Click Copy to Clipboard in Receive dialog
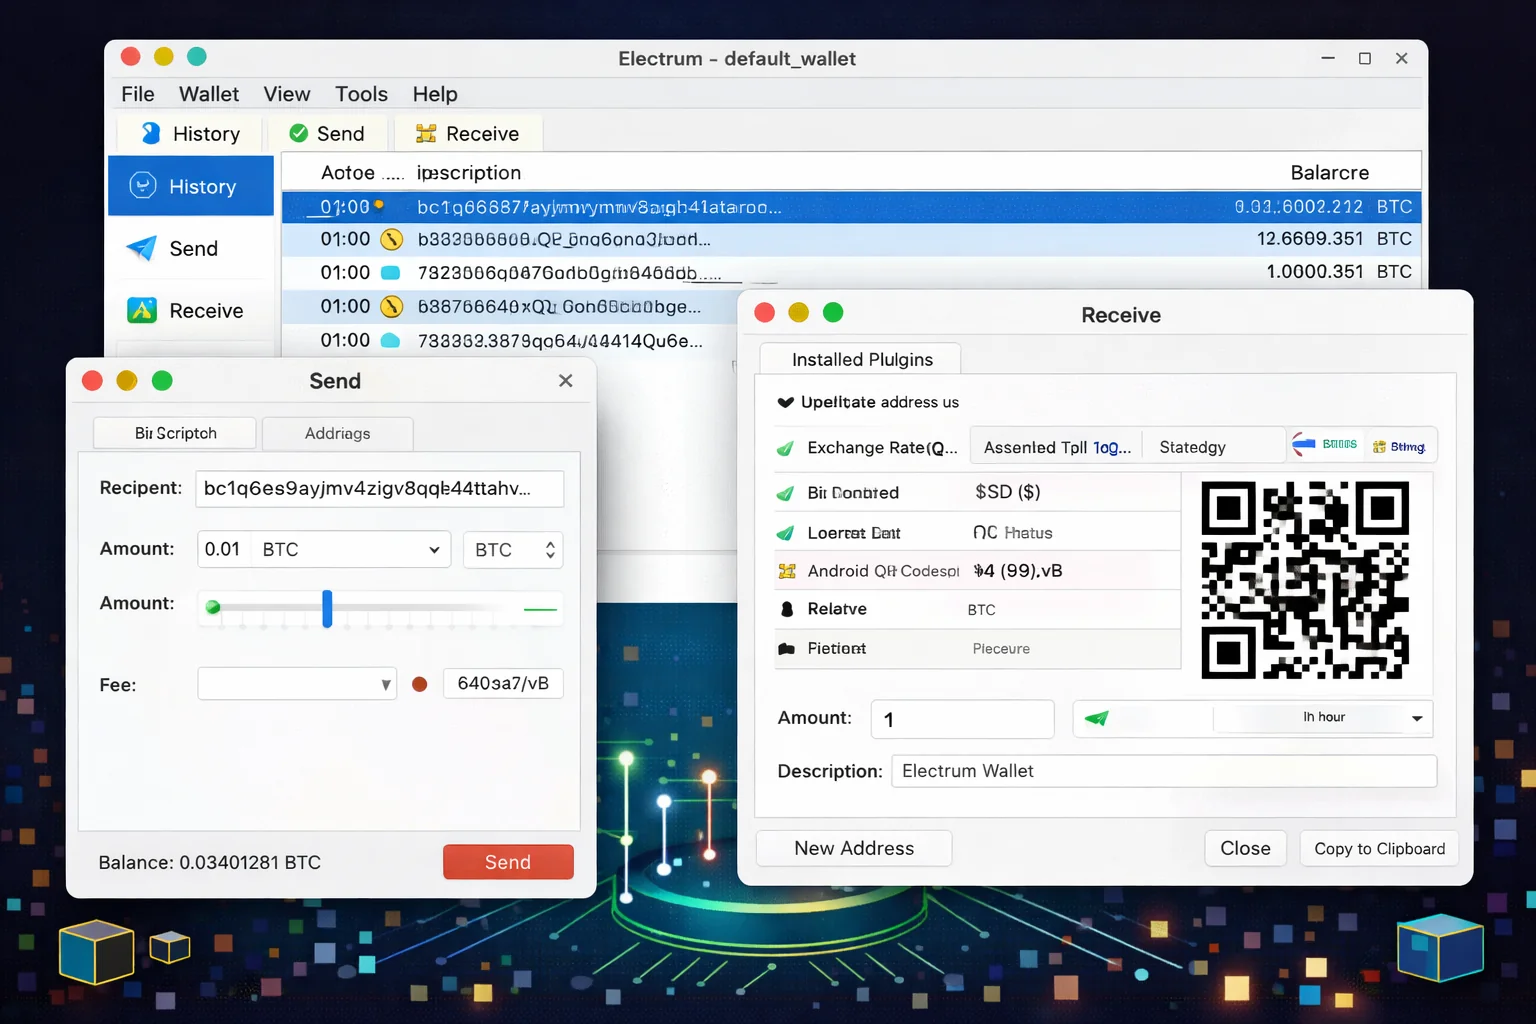The width and height of the screenshot is (1536, 1024). coord(1379,848)
